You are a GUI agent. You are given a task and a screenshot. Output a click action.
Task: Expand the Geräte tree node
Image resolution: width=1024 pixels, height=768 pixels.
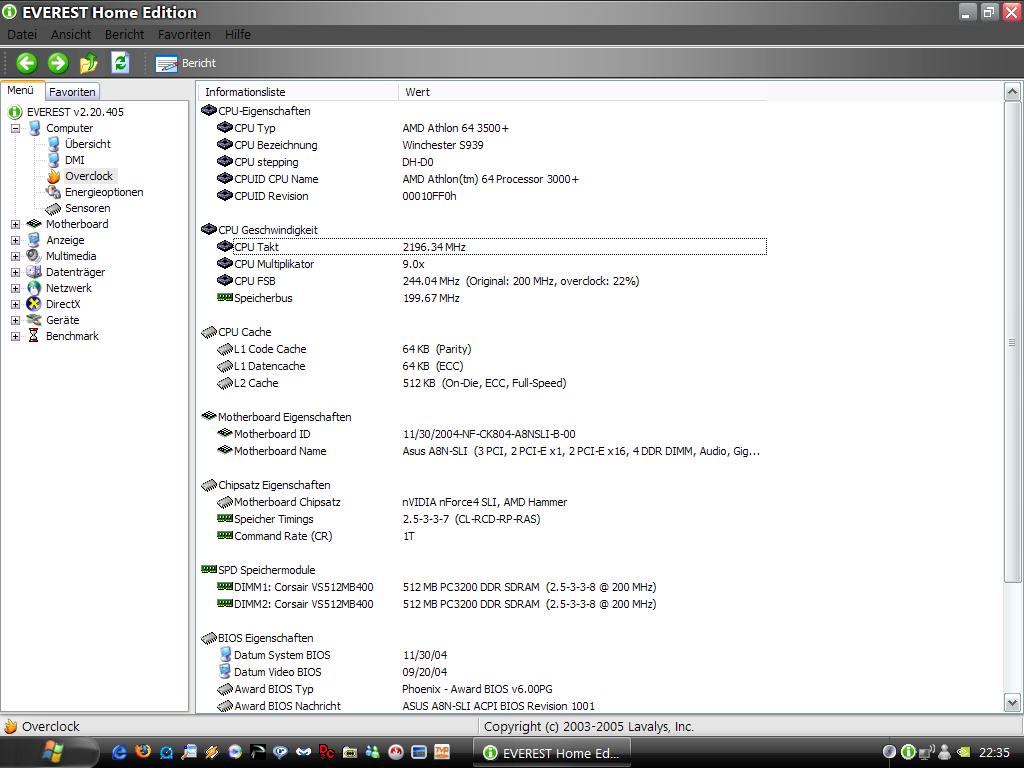click(15, 320)
